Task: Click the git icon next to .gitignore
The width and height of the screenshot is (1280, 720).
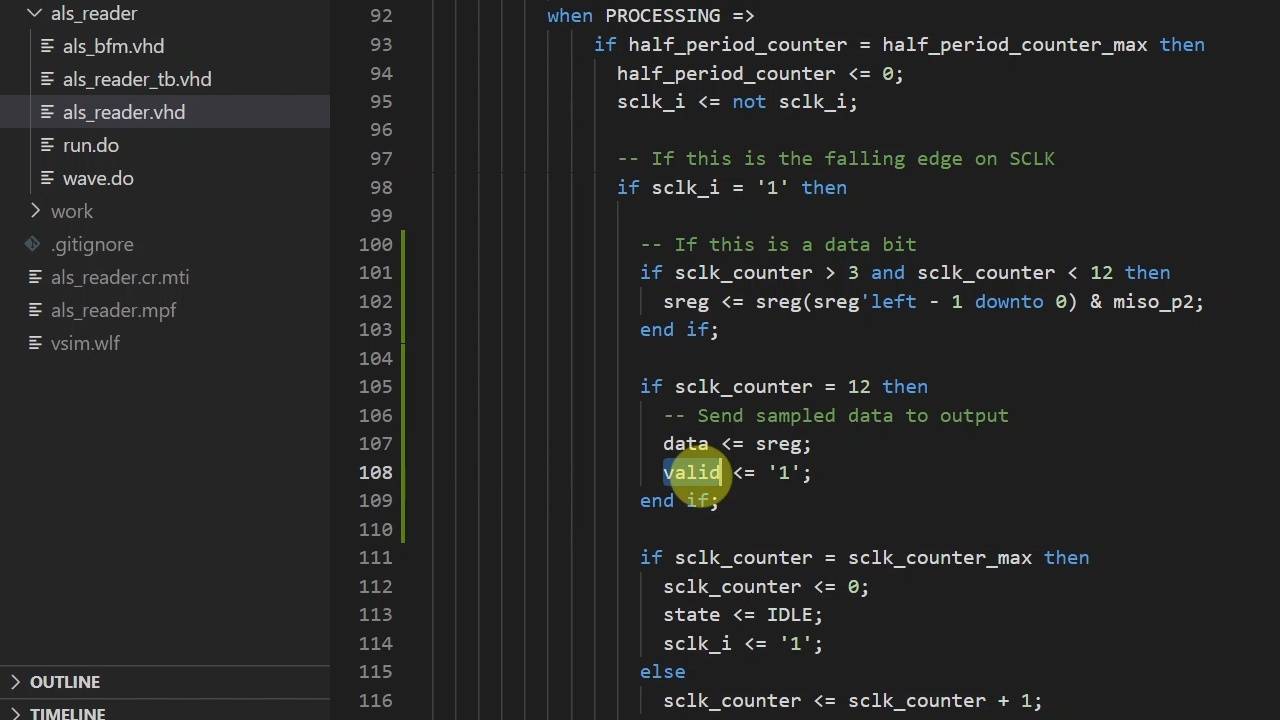Action: (x=33, y=244)
